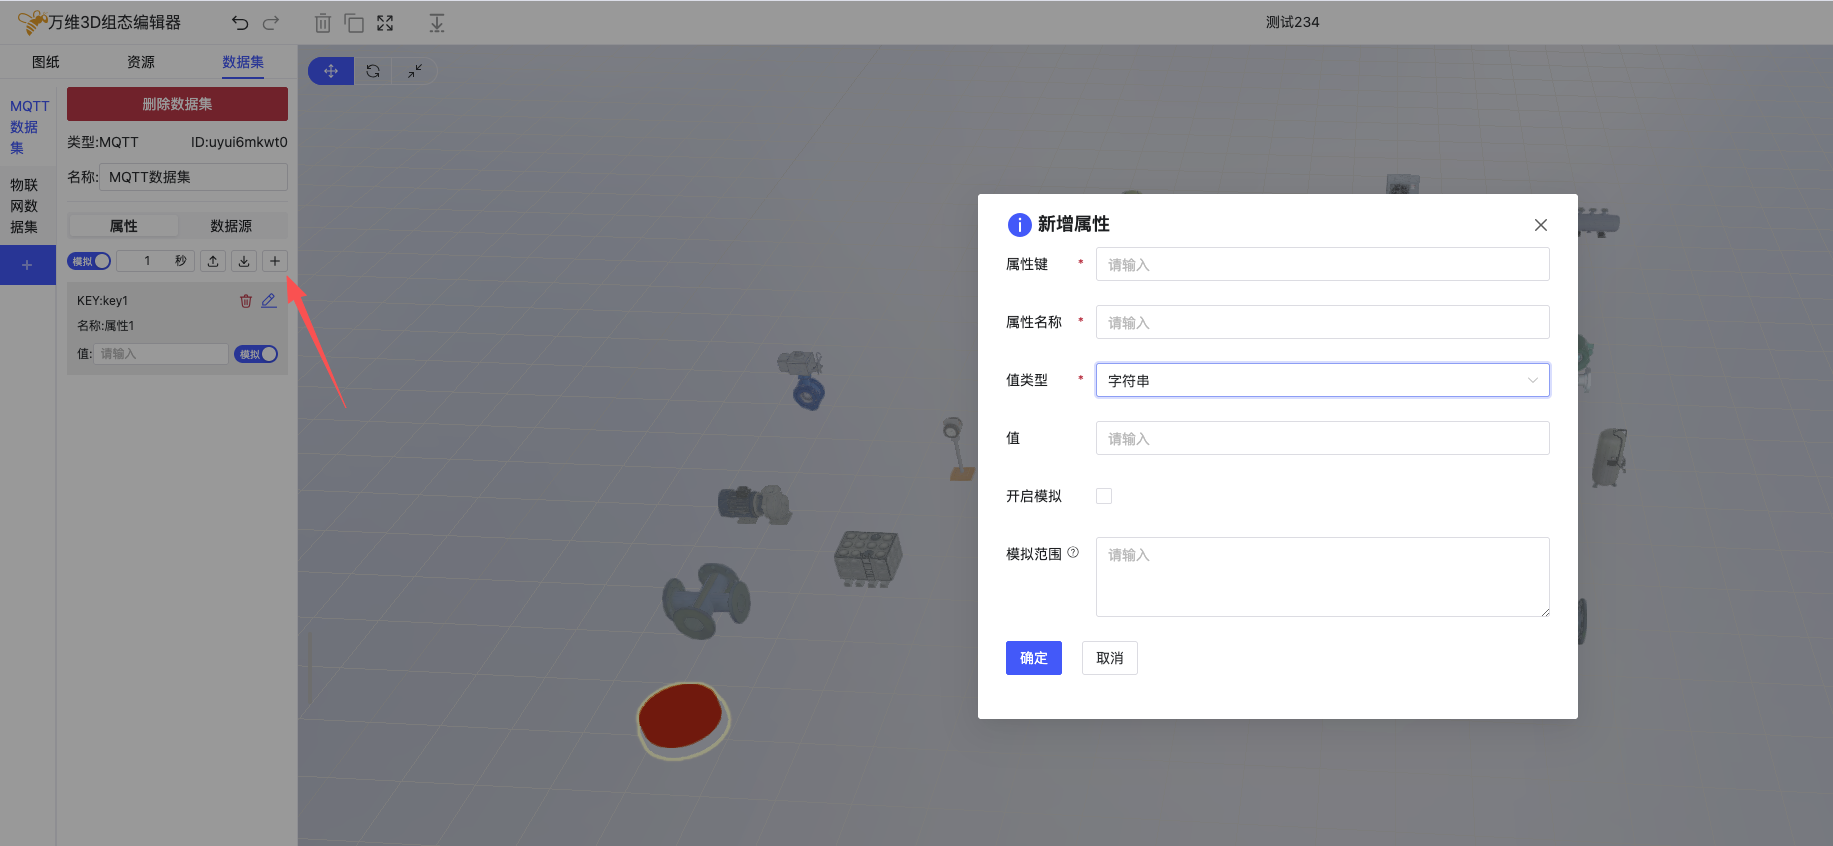Toggle the 模拟 switch in key1 row
Image resolution: width=1833 pixels, height=846 pixels.
point(256,354)
